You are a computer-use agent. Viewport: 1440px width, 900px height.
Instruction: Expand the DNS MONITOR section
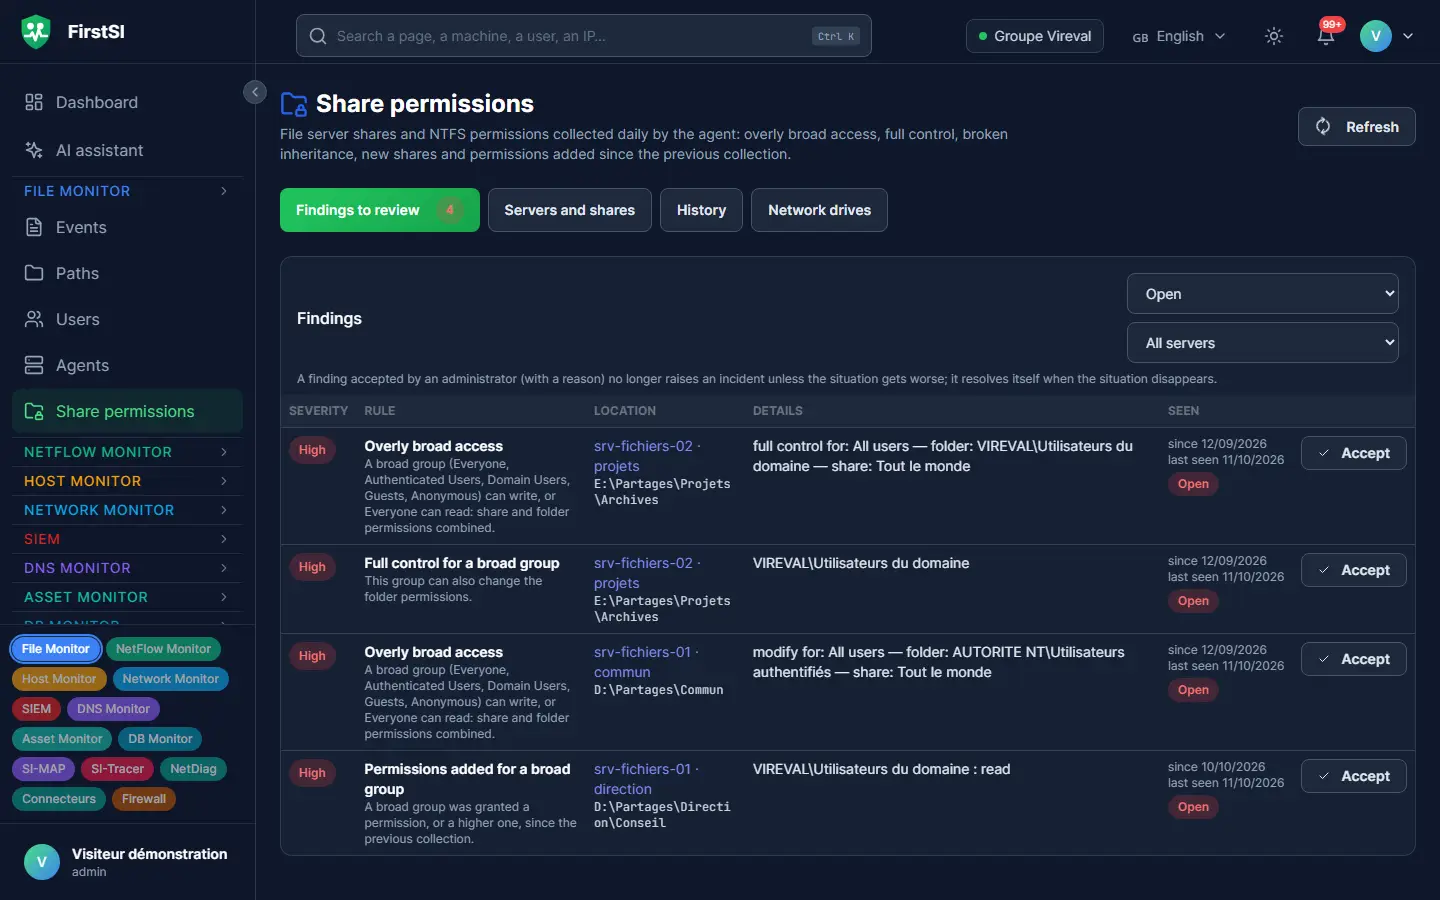click(127, 568)
